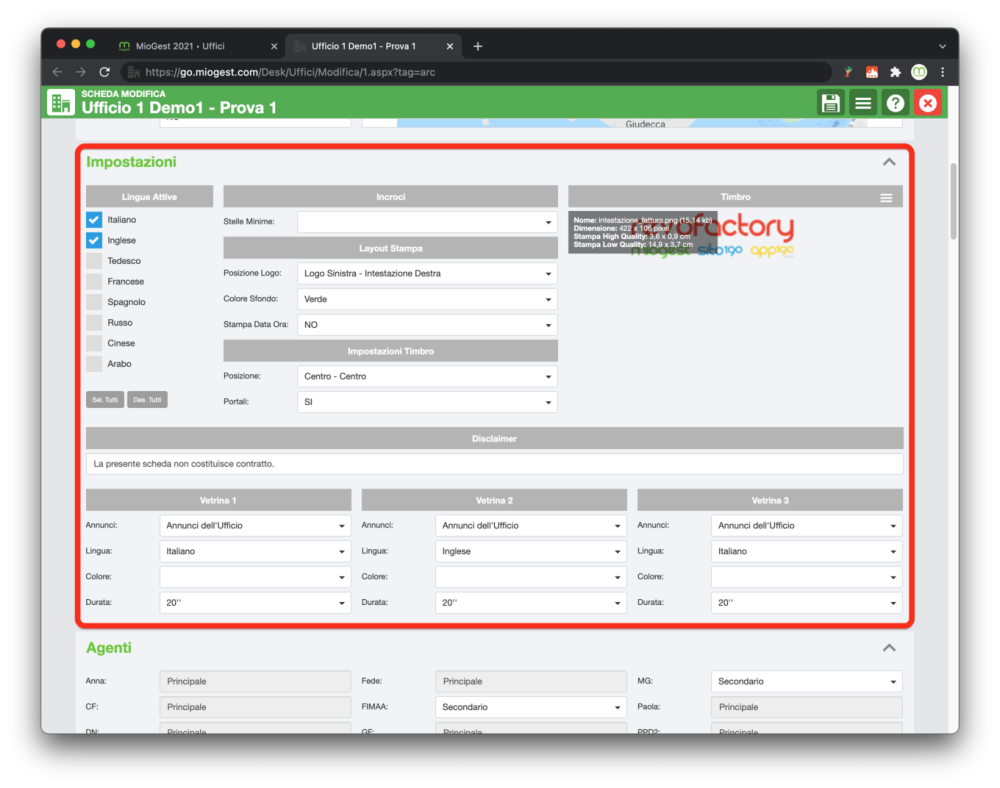Click the Des. Tutti button

click(147, 400)
